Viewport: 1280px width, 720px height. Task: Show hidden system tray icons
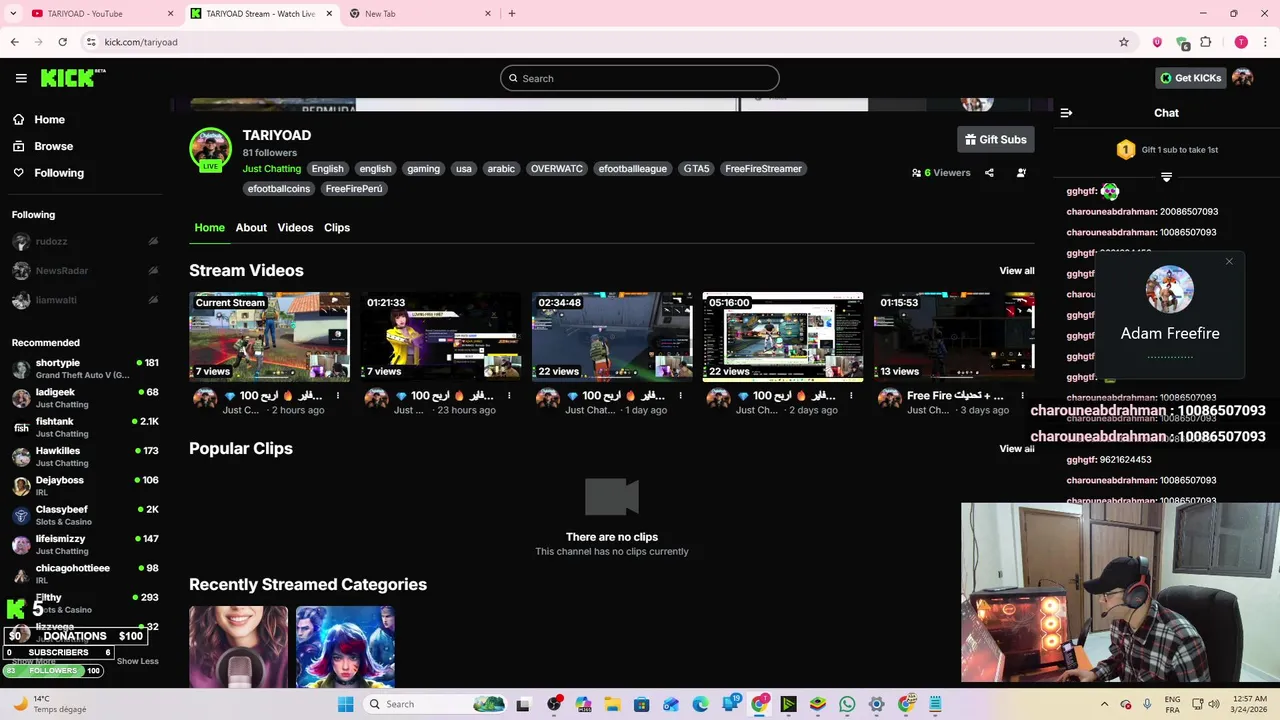1104,704
